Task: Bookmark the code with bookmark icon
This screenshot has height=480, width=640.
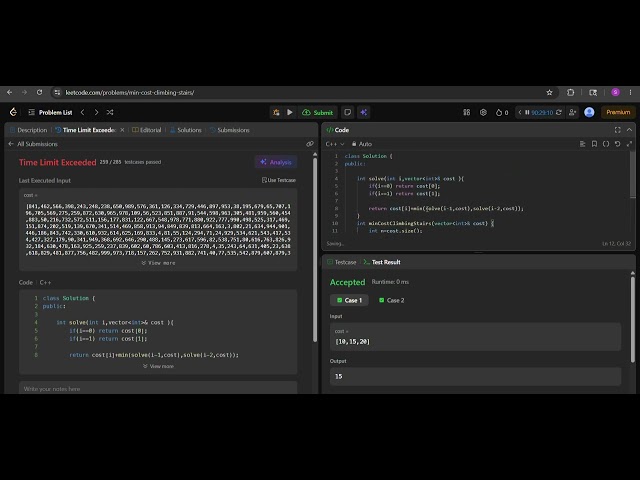Action: pos(594,144)
